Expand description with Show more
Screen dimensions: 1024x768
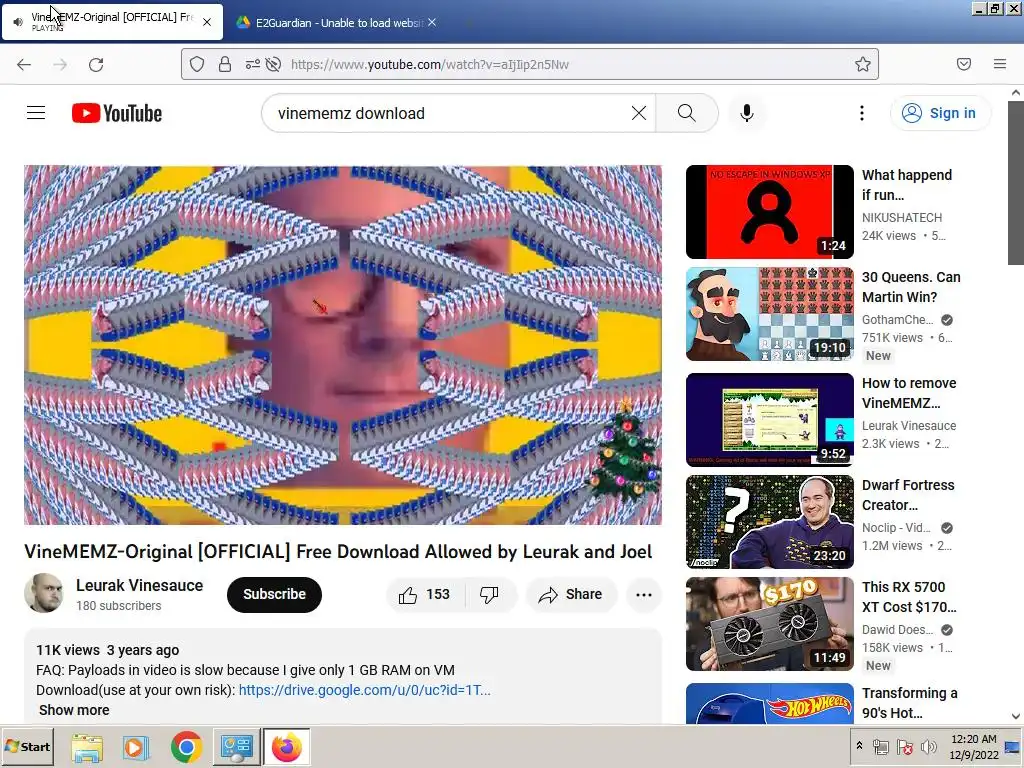click(74, 710)
